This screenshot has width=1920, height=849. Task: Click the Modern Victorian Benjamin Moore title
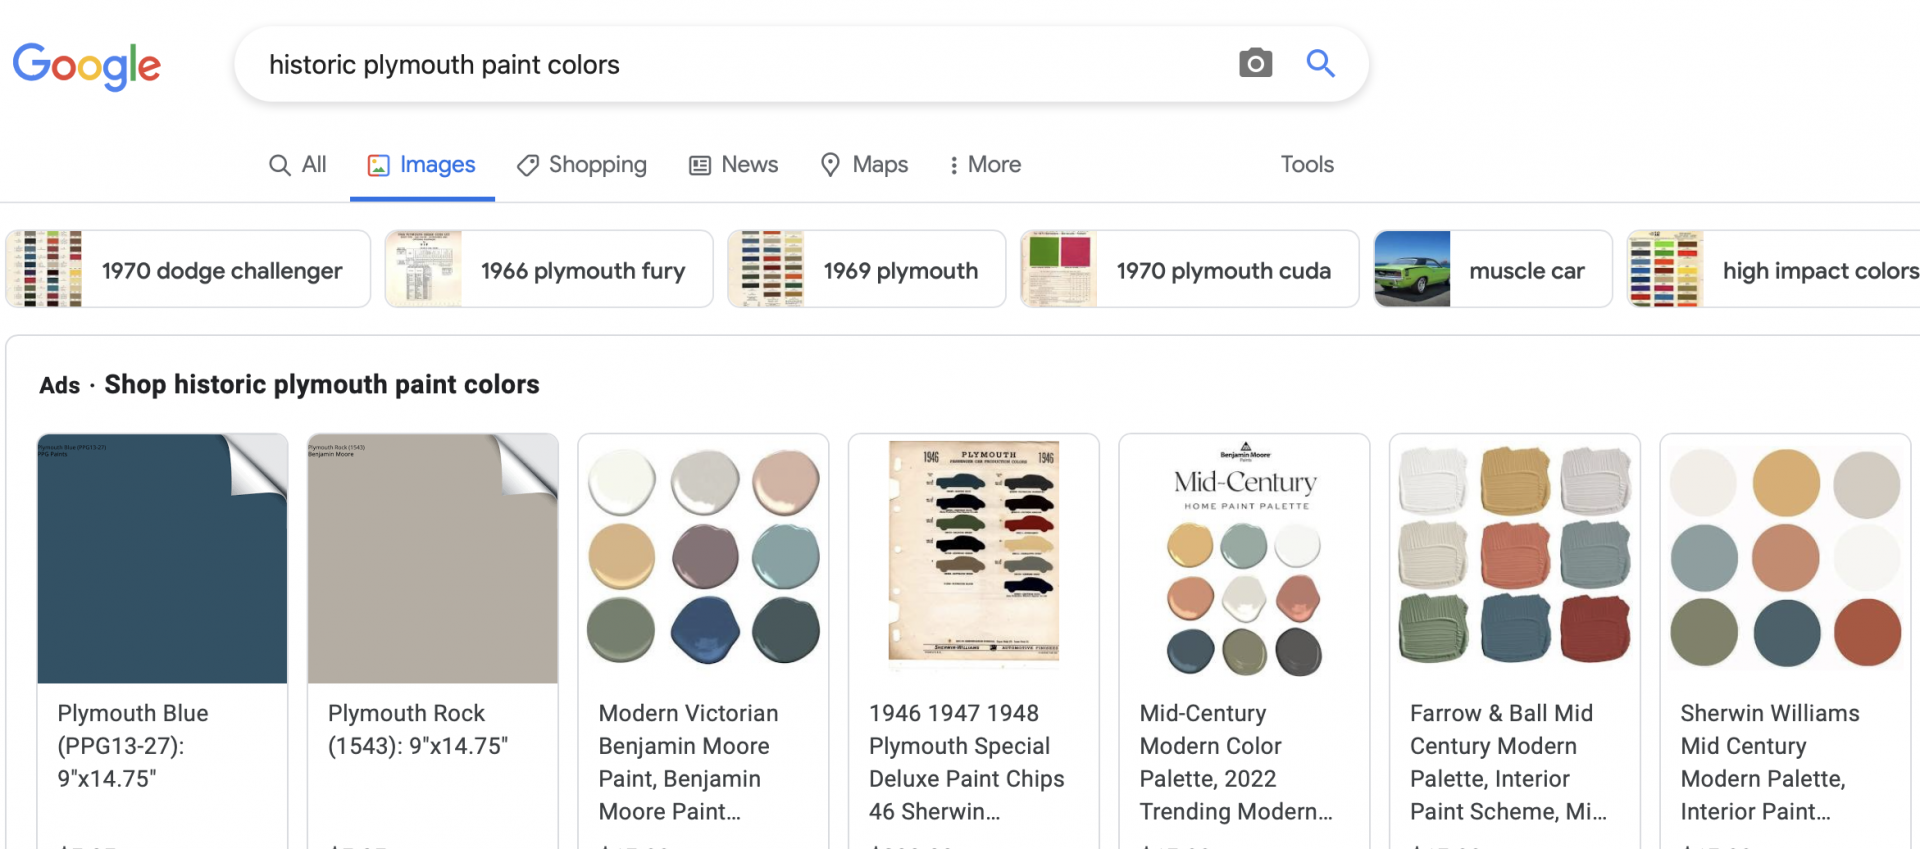click(x=688, y=762)
